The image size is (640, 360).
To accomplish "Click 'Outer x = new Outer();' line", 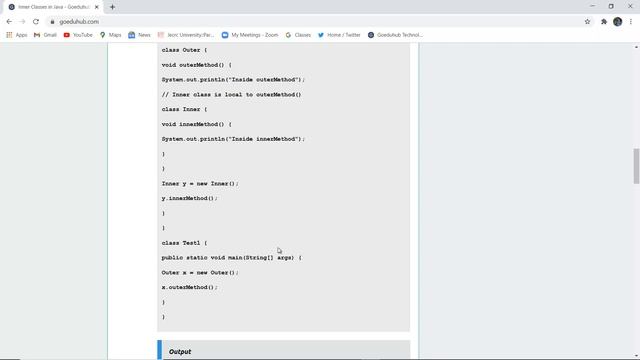I will click(x=200, y=273).
